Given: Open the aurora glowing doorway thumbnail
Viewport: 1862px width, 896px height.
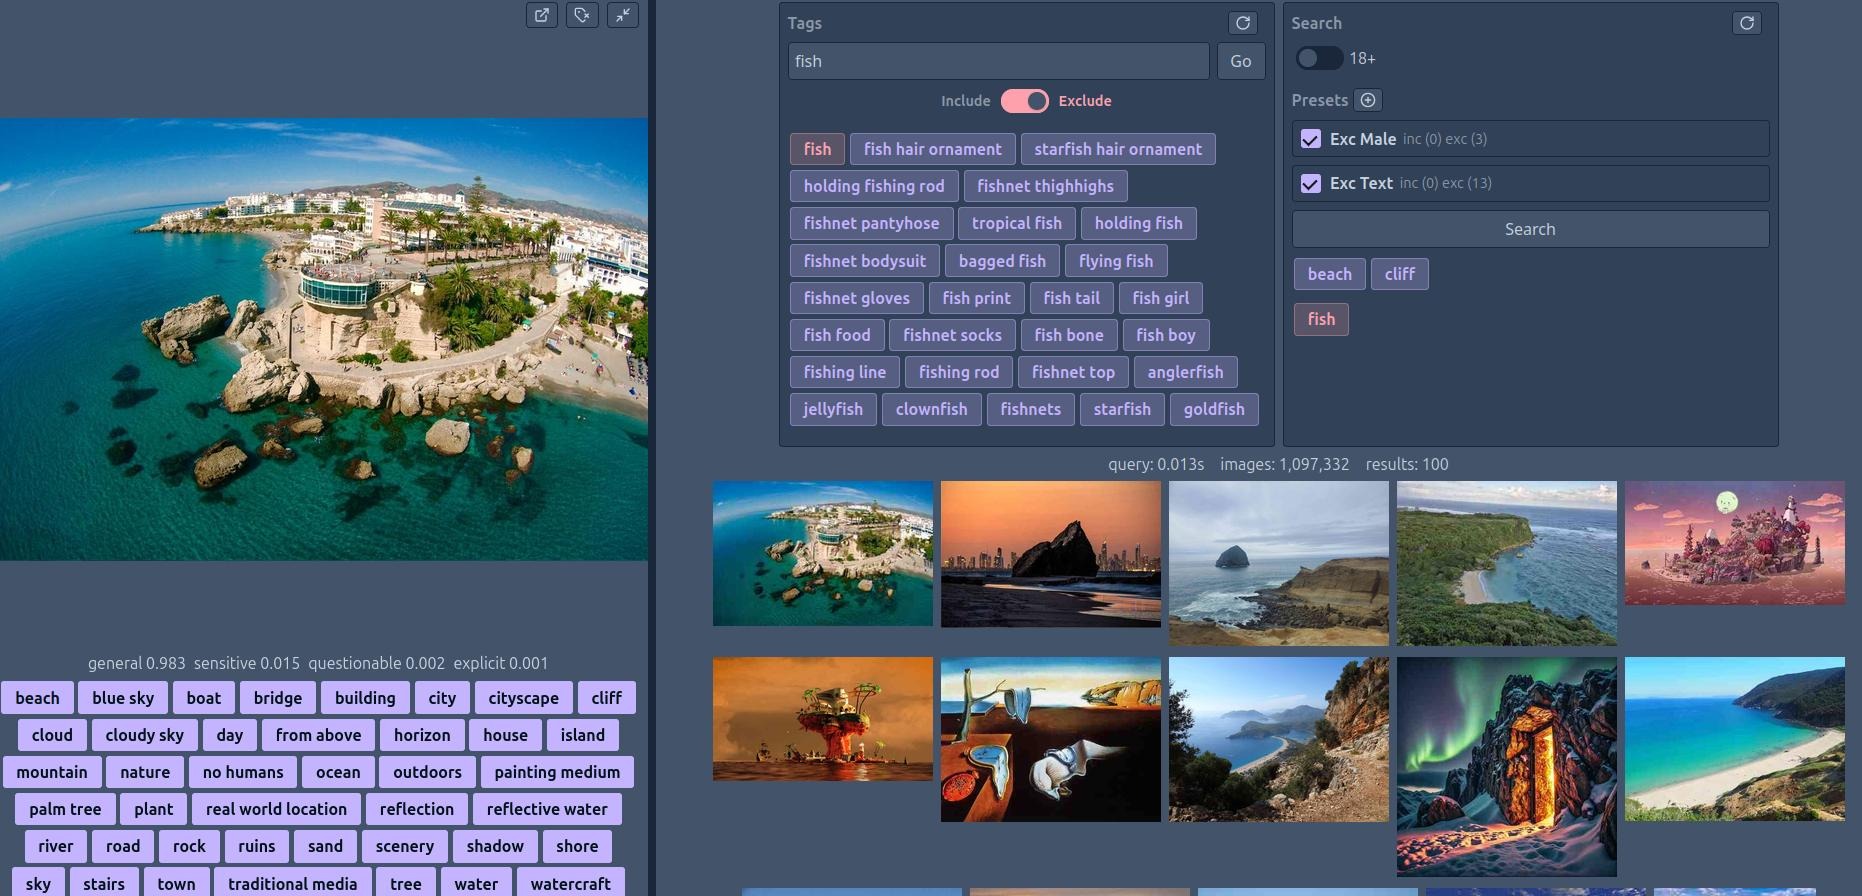Looking at the screenshot, I should pos(1507,767).
